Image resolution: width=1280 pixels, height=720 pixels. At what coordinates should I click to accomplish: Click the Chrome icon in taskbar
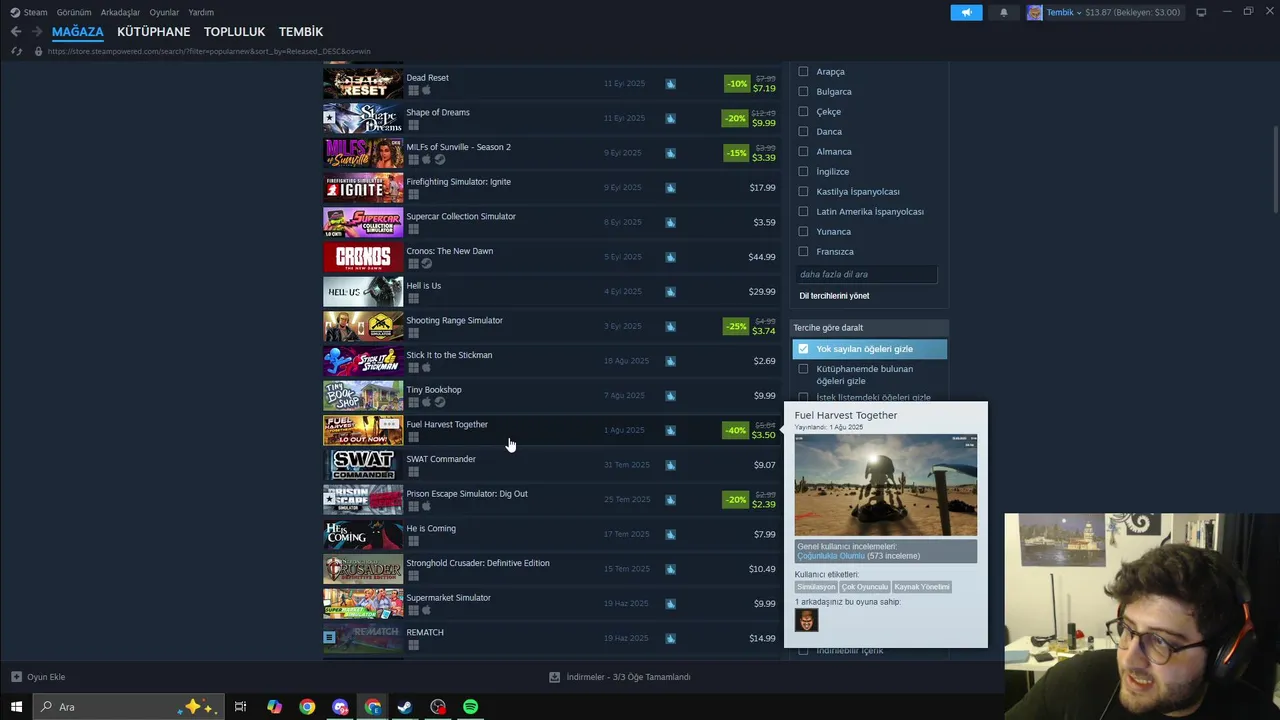pyautogui.click(x=307, y=707)
